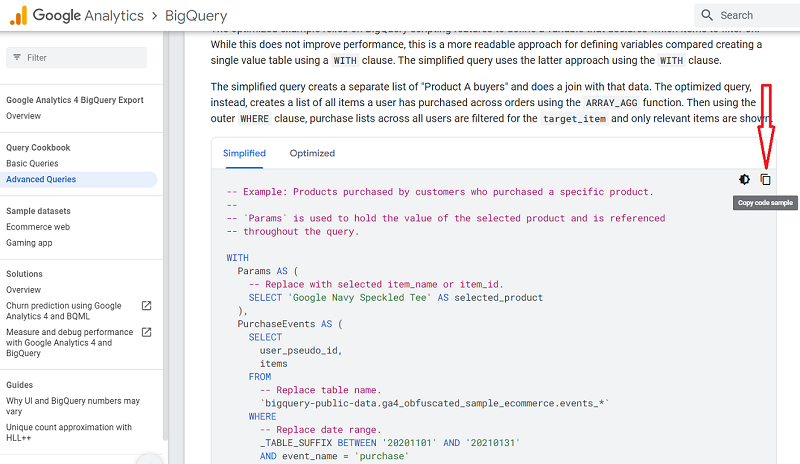Open external link icon beside Measure and debug
The height and width of the screenshot is (464, 800).
pyautogui.click(x=146, y=332)
